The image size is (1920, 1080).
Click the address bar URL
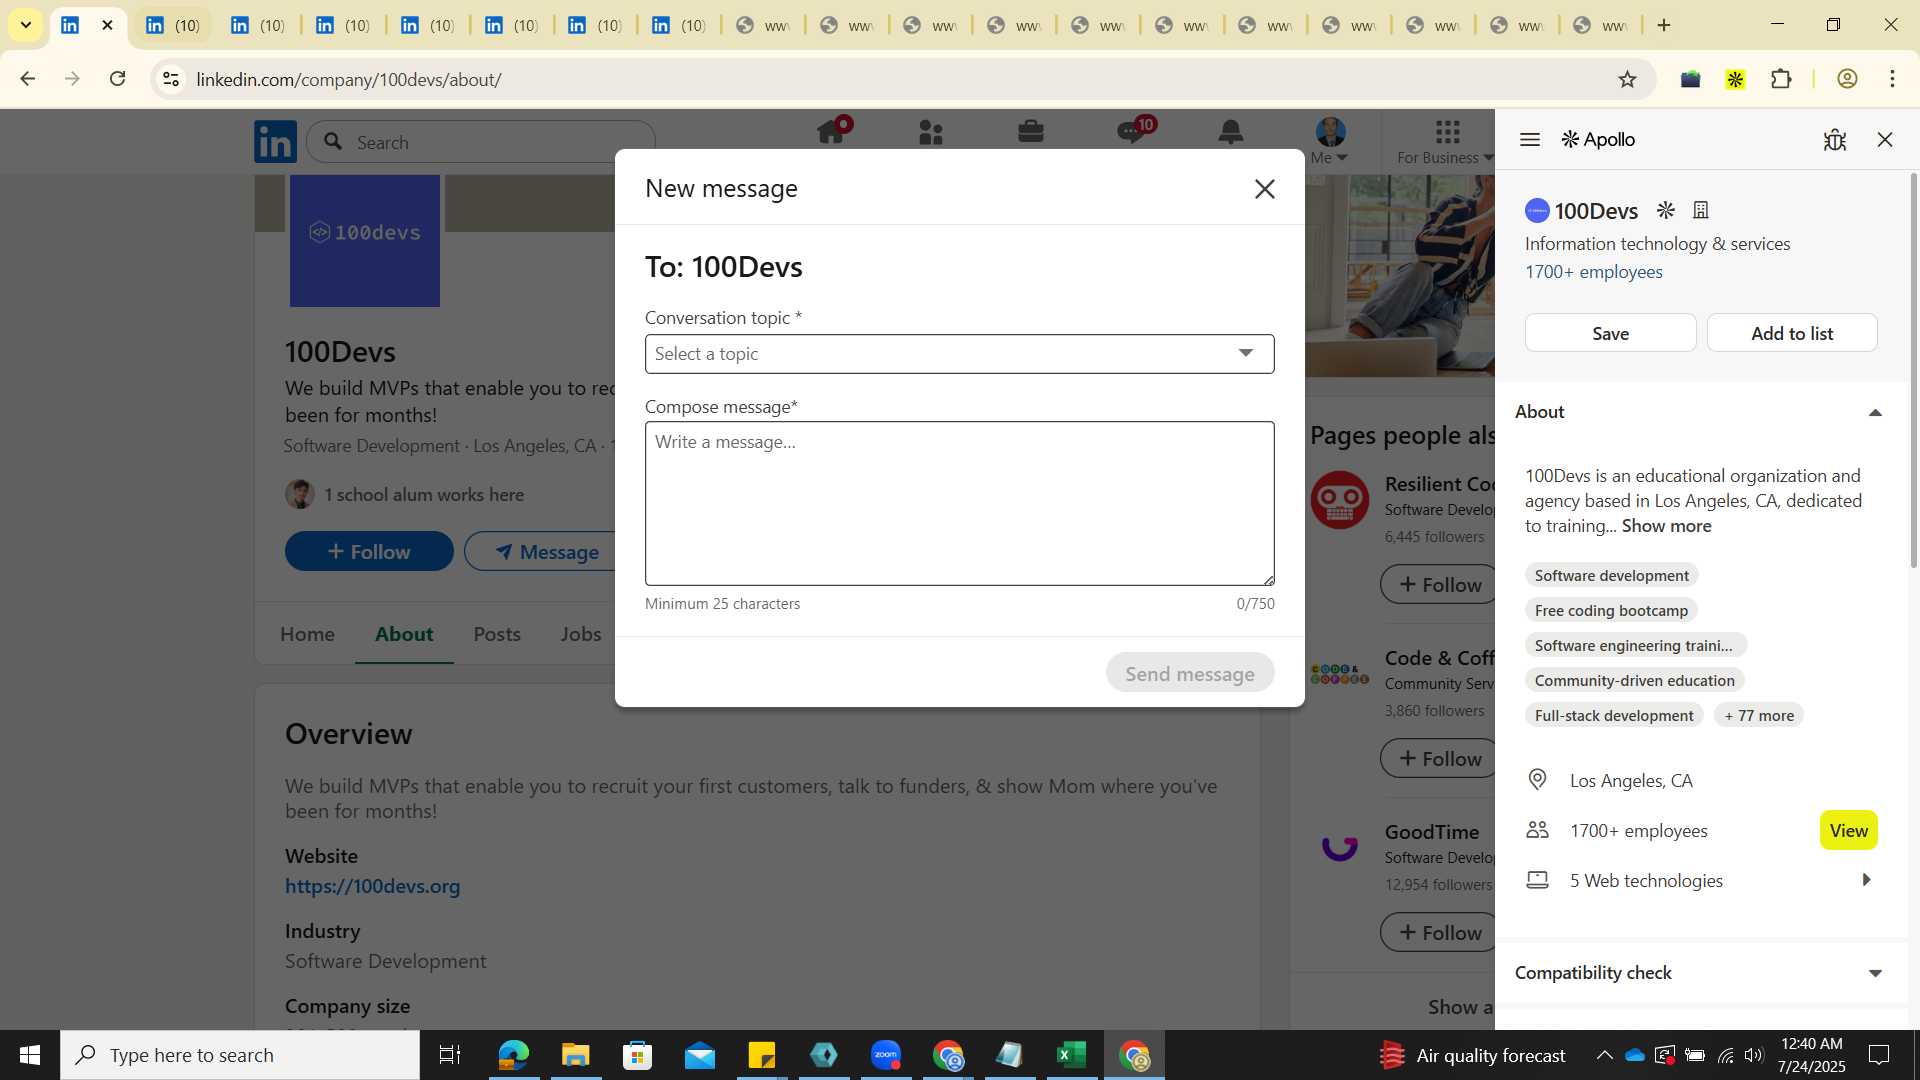(x=348, y=79)
